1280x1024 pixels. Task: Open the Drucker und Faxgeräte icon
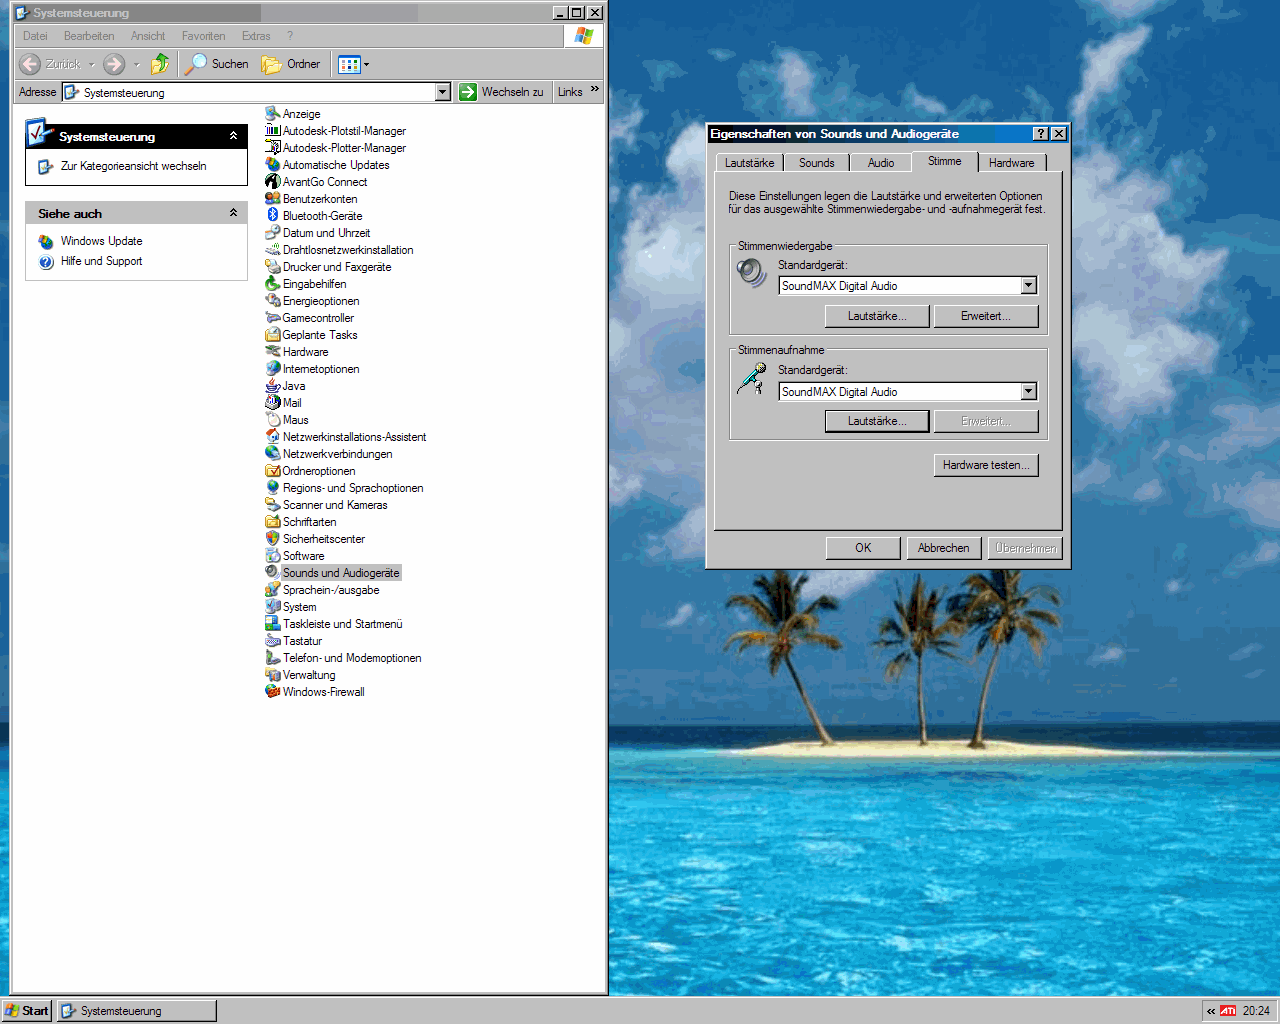coord(272,266)
